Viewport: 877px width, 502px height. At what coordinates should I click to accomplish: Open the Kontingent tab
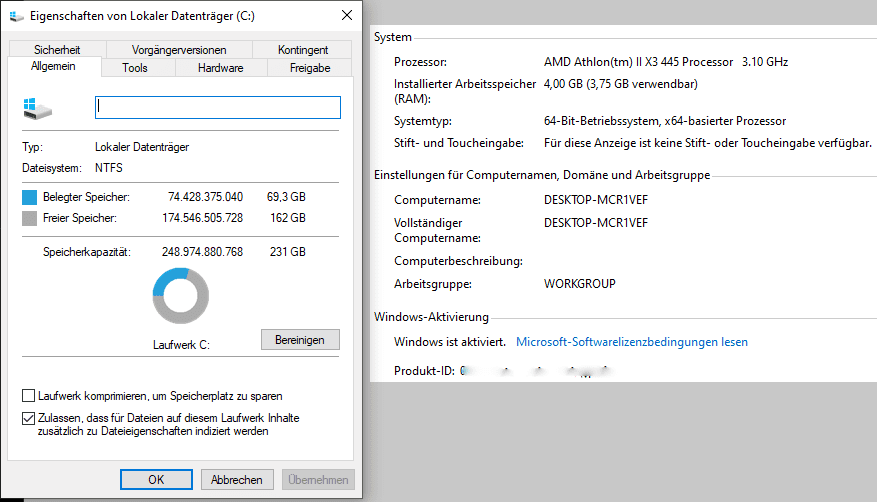click(303, 49)
